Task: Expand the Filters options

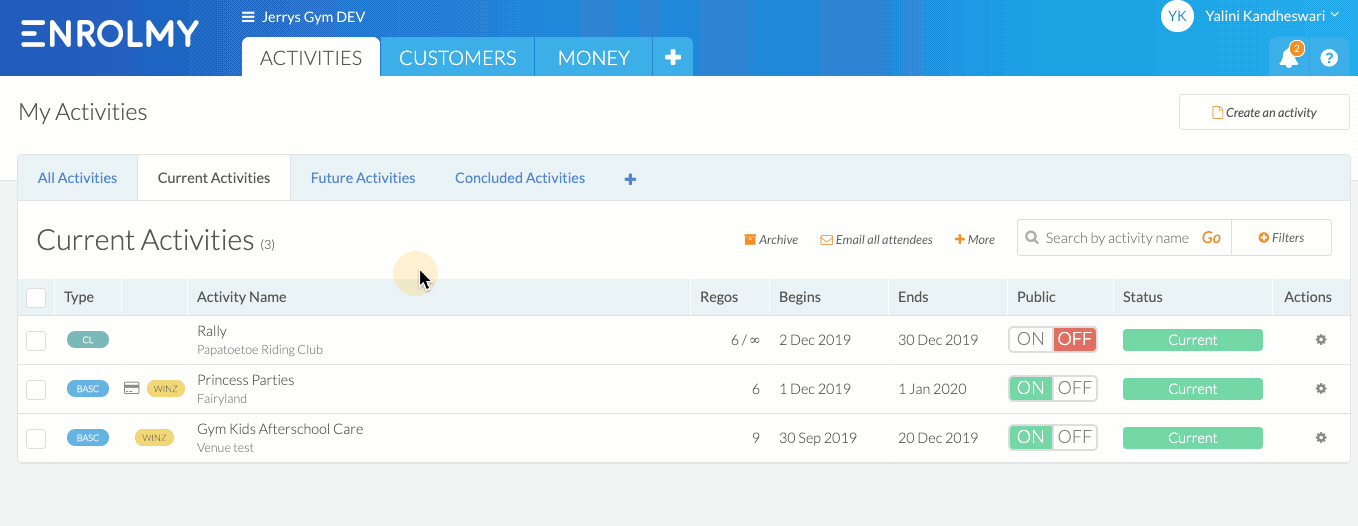Action: [1282, 238]
